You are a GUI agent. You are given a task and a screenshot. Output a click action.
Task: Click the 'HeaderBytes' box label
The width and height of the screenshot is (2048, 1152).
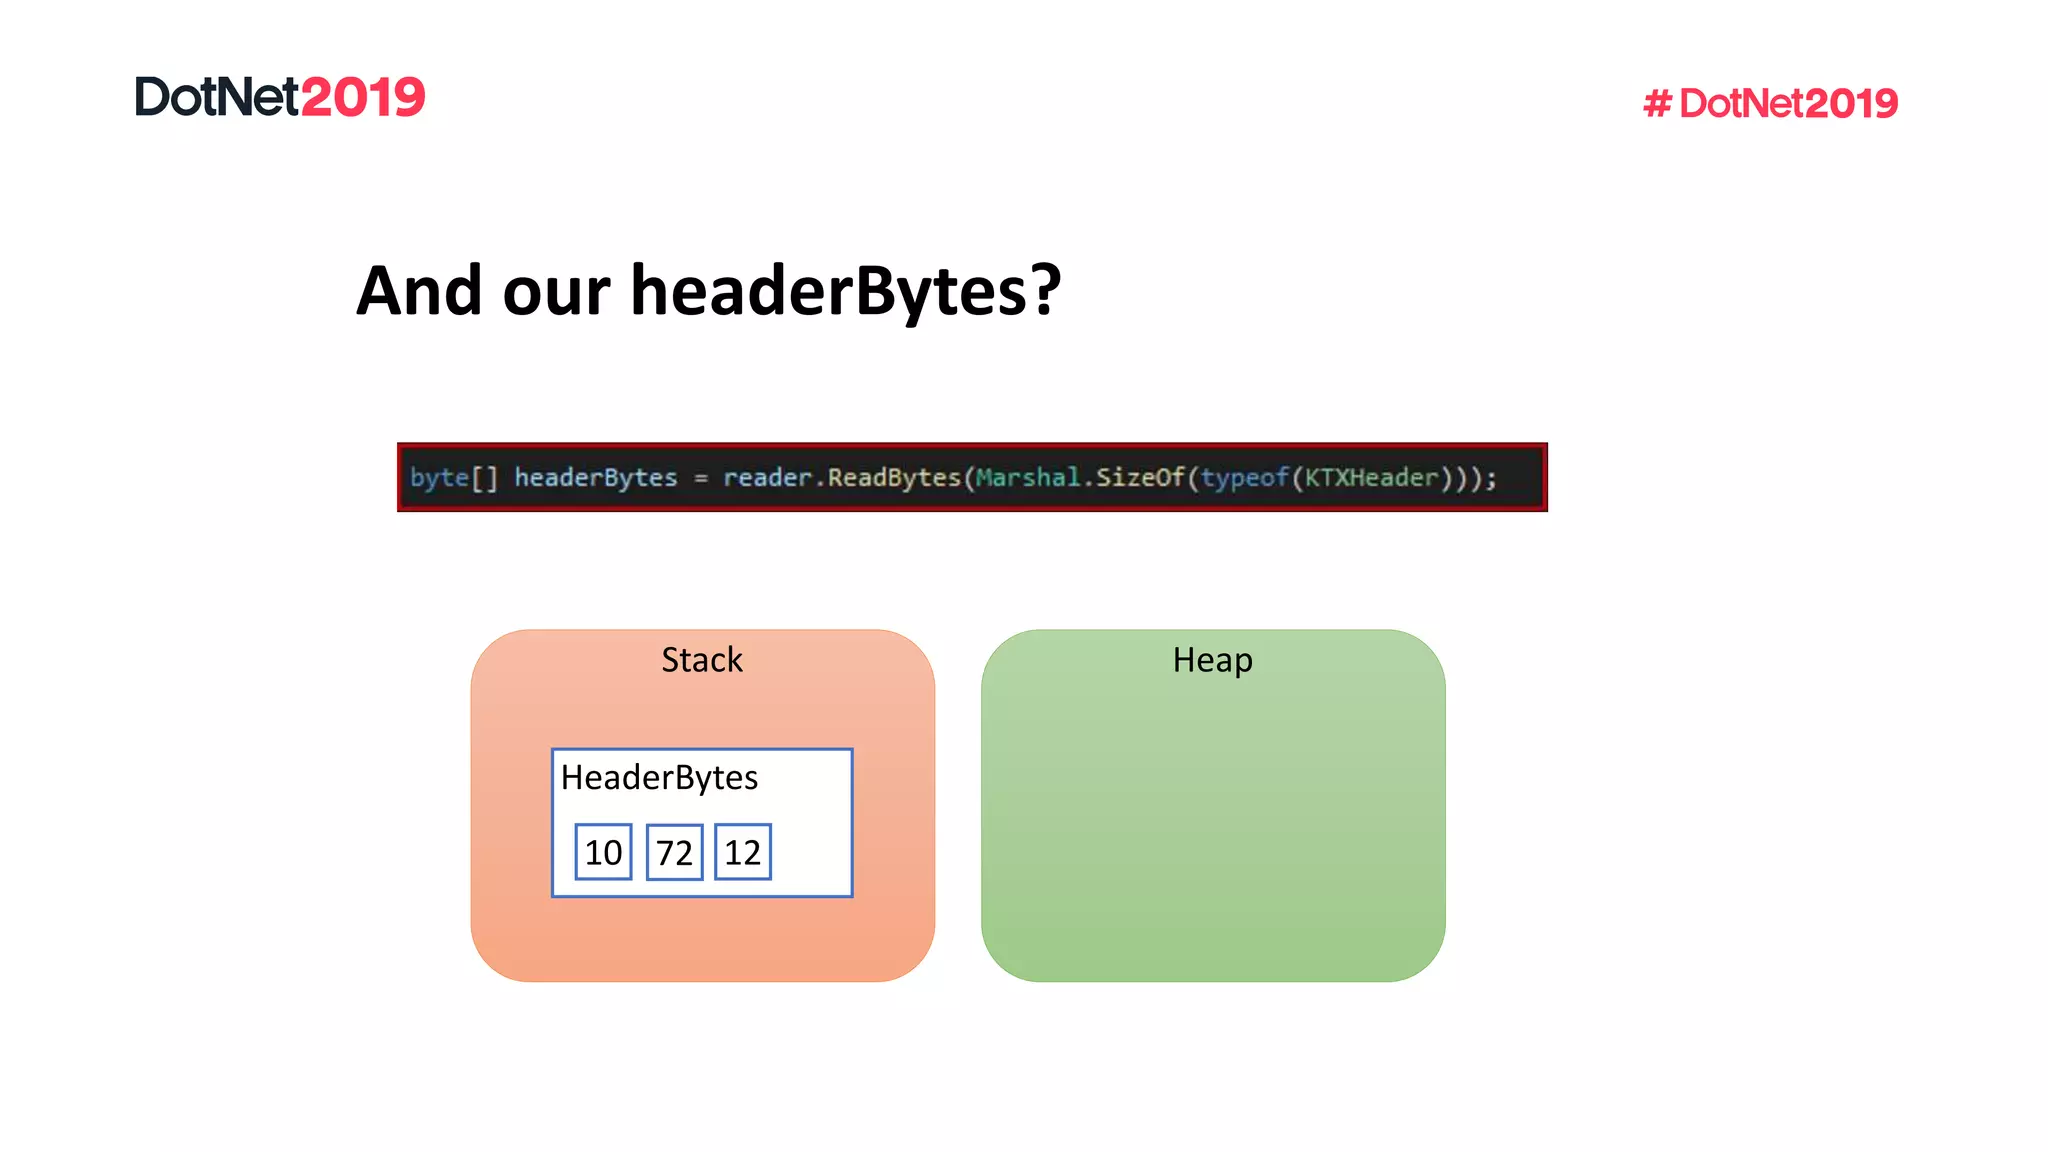pyautogui.click(x=659, y=778)
